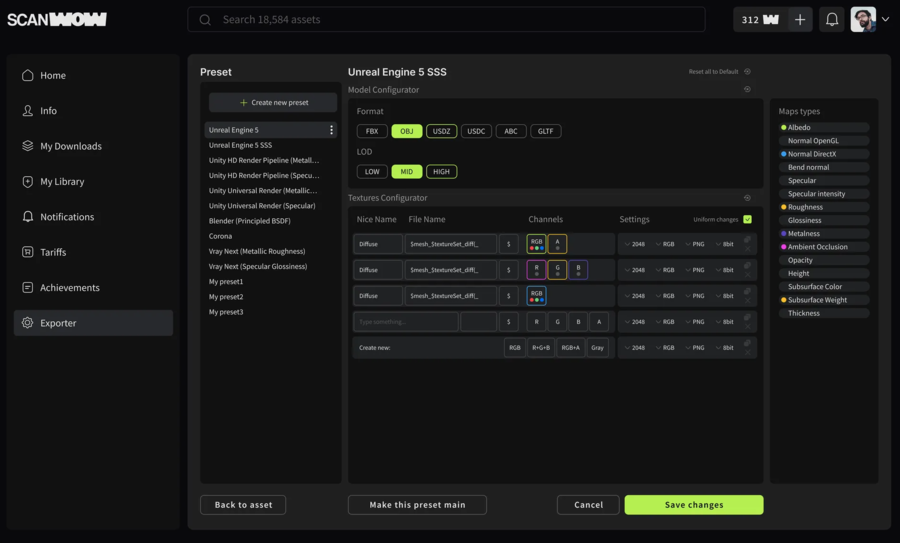The height and width of the screenshot is (543, 900).
Task: Click the search magnifier icon
Action: coord(205,20)
